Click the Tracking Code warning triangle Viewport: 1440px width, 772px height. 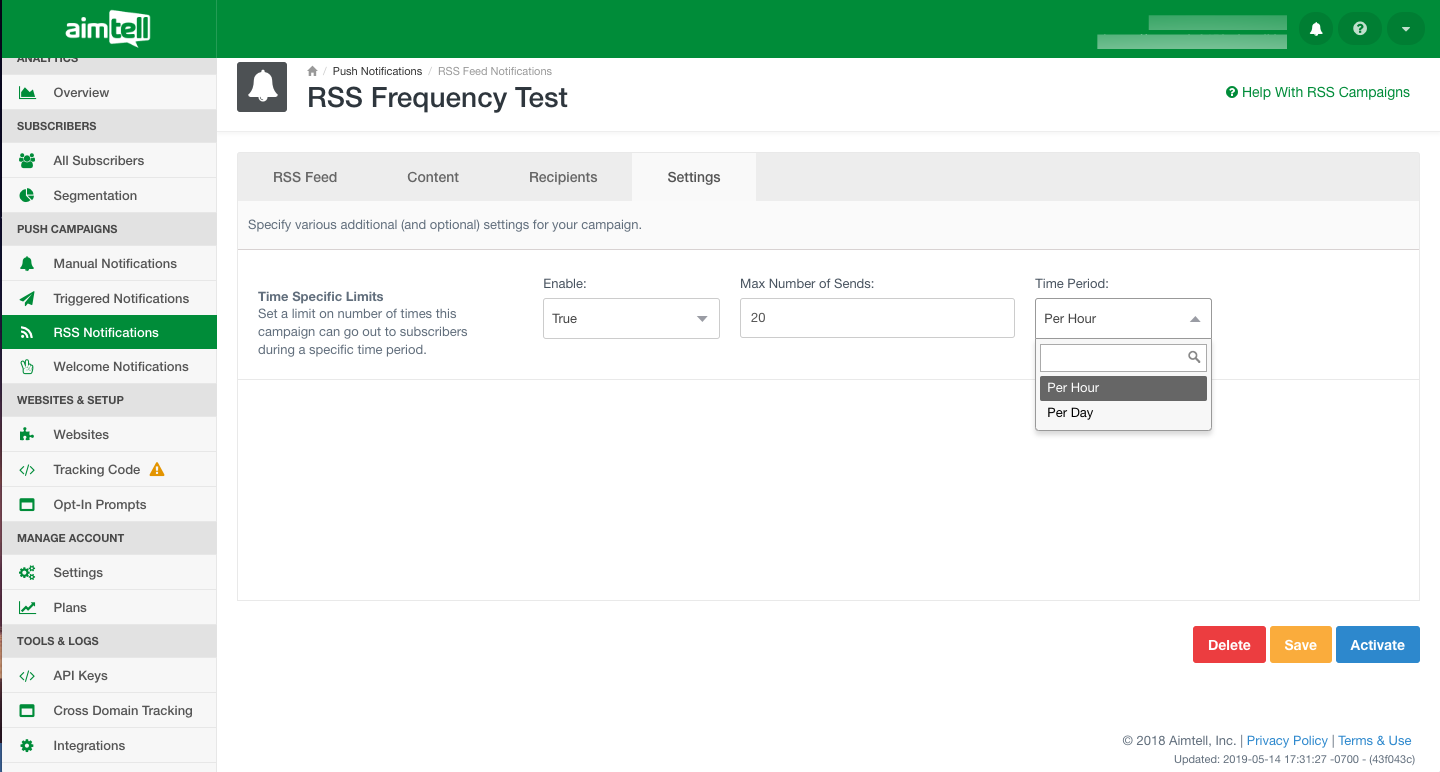coord(157,469)
